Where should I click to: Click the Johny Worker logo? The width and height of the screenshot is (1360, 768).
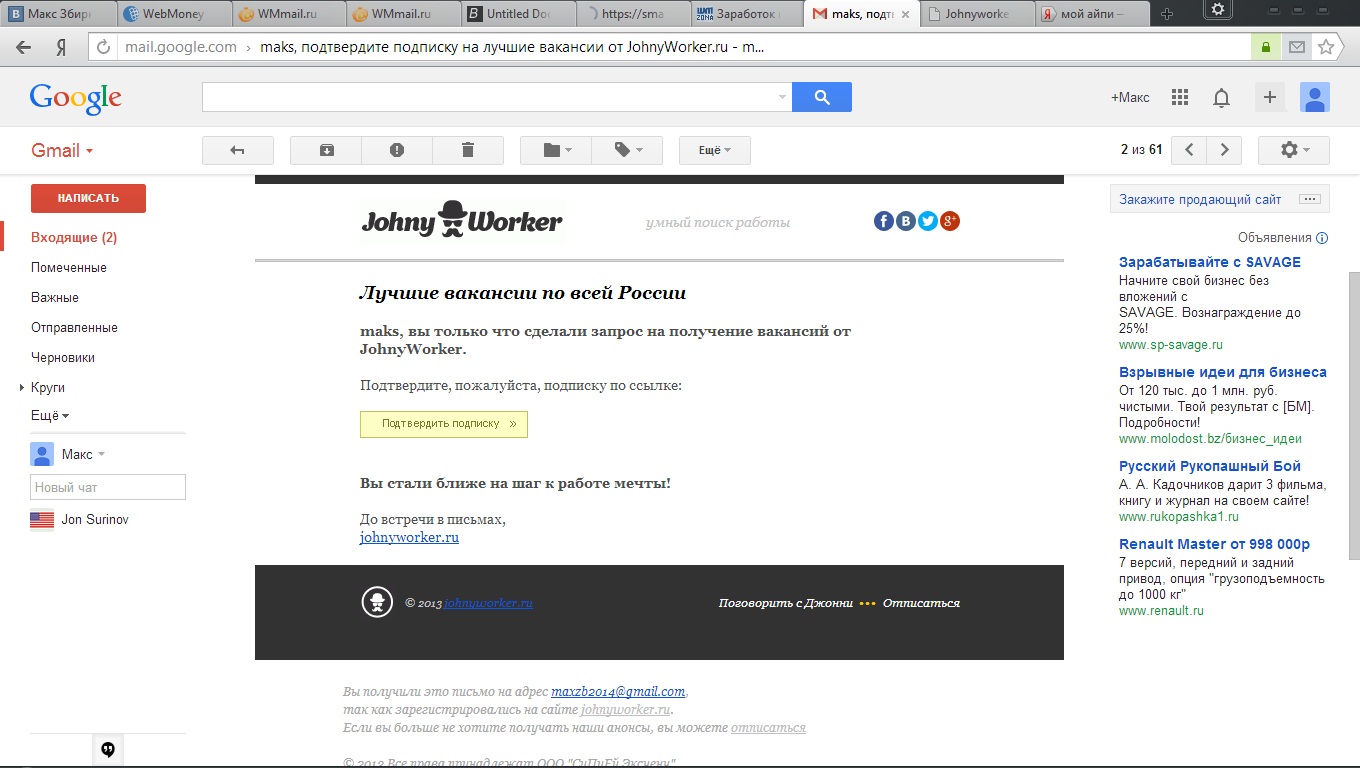462,219
